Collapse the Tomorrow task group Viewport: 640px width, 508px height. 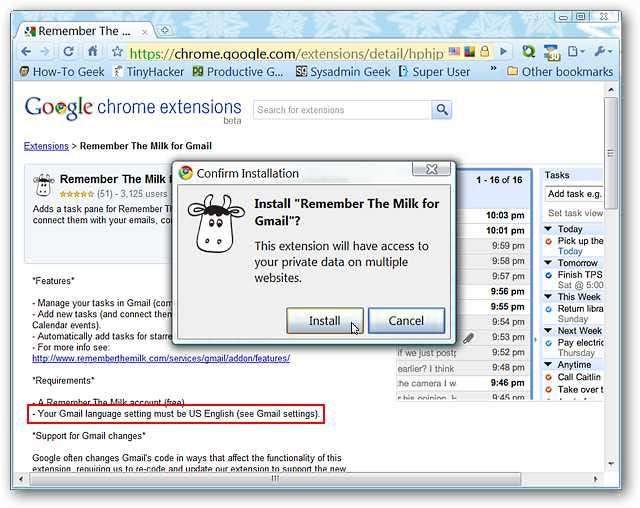click(548, 262)
